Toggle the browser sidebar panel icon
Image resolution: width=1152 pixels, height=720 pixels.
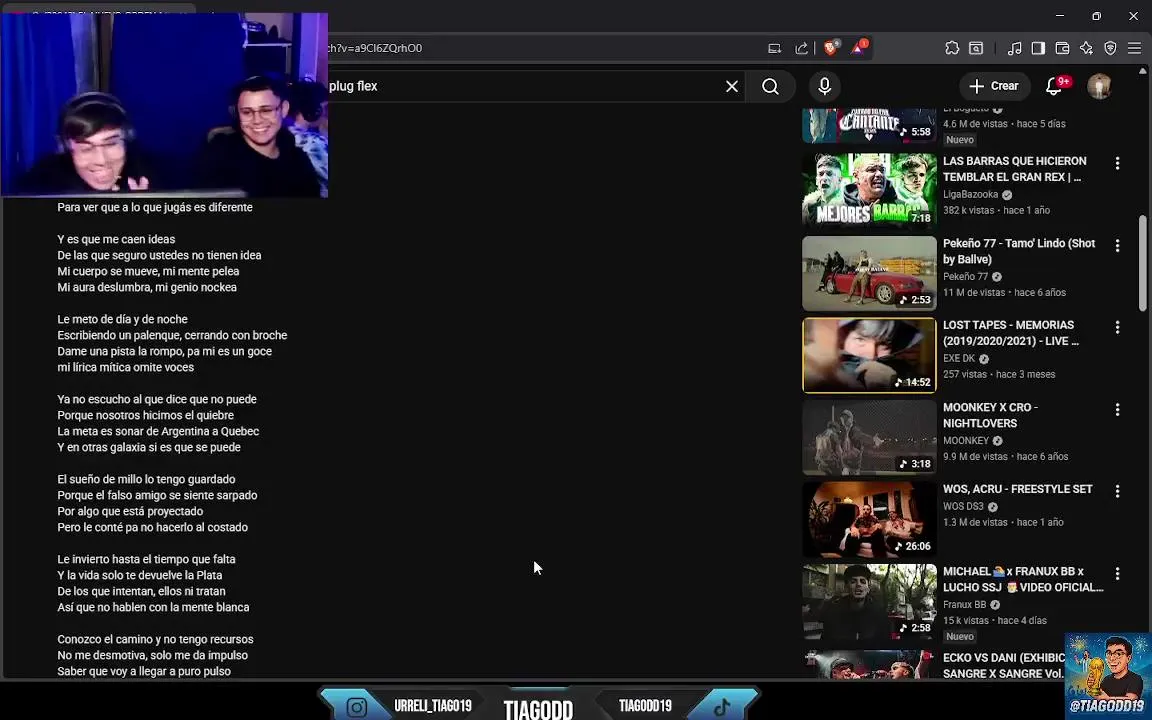pos(1038,48)
